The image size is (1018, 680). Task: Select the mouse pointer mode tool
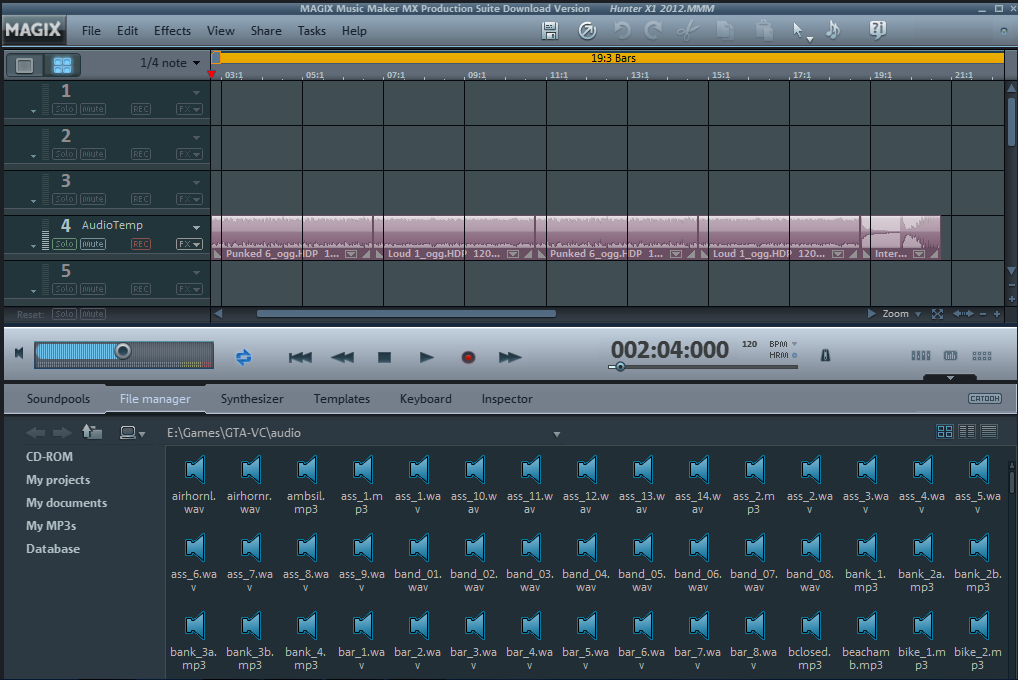[x=799, y=31]
